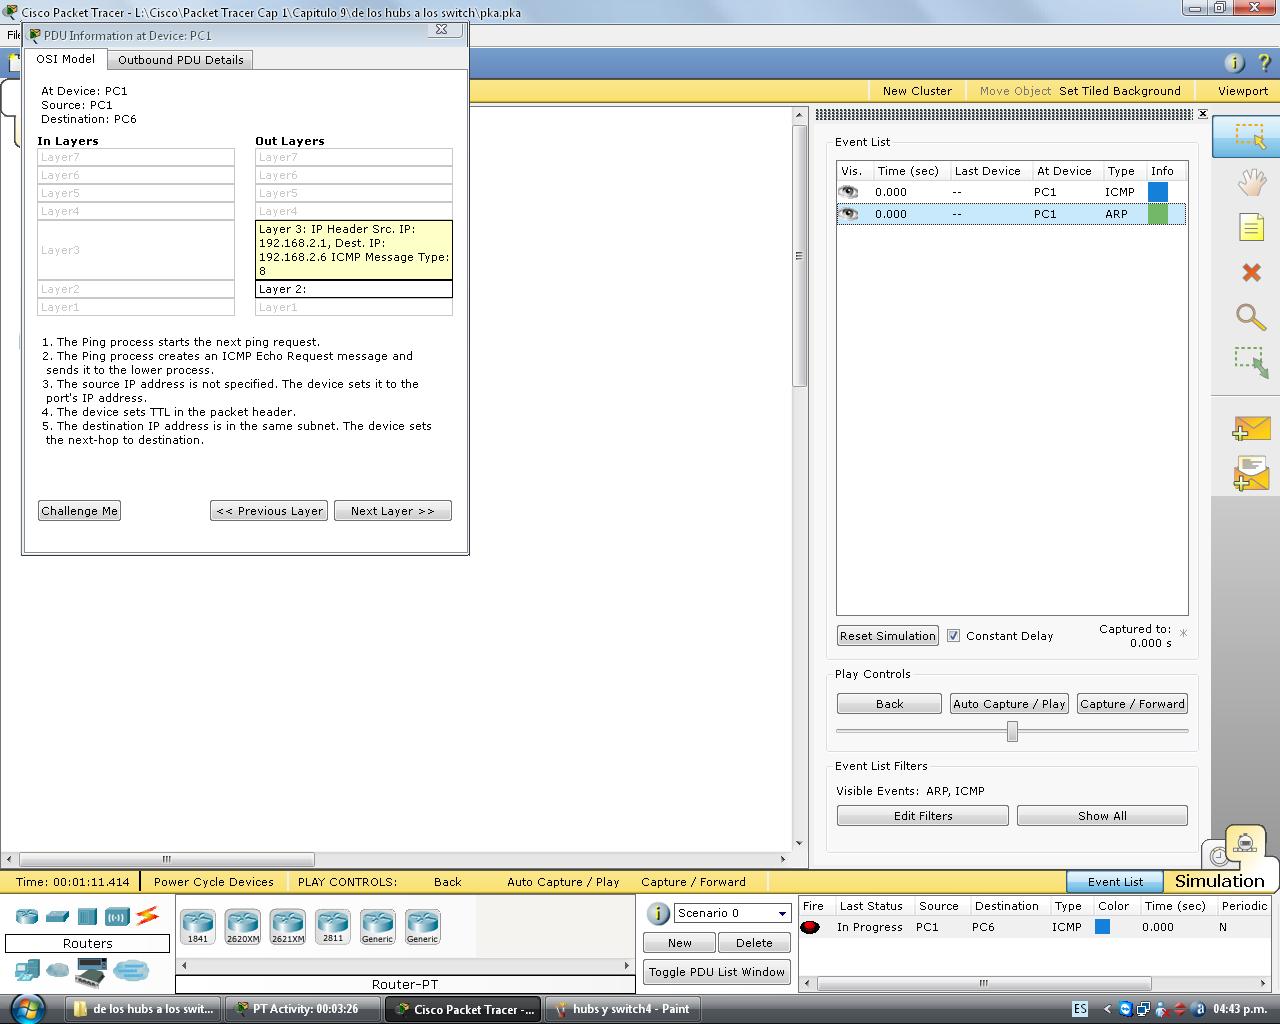Select the Switches device category icon
The width and height of the screenshot is (1280, 1024).
click(57, 916)
